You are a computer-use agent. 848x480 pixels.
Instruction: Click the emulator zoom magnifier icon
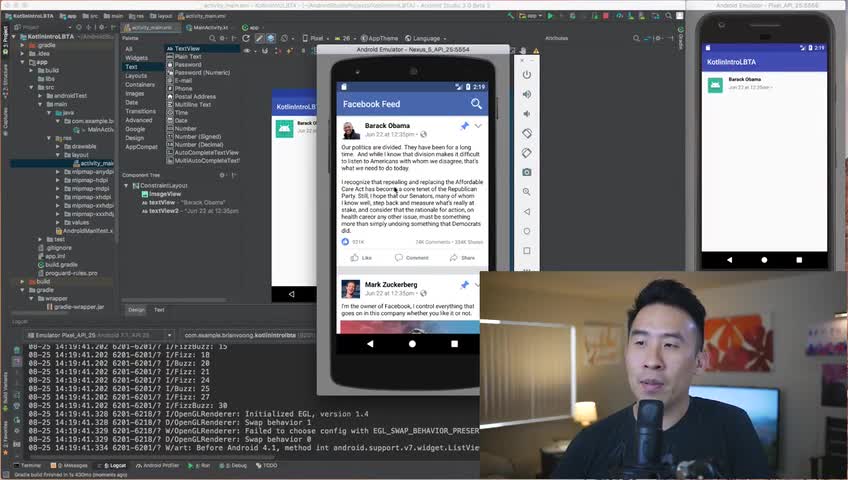[x=527, y=191]
